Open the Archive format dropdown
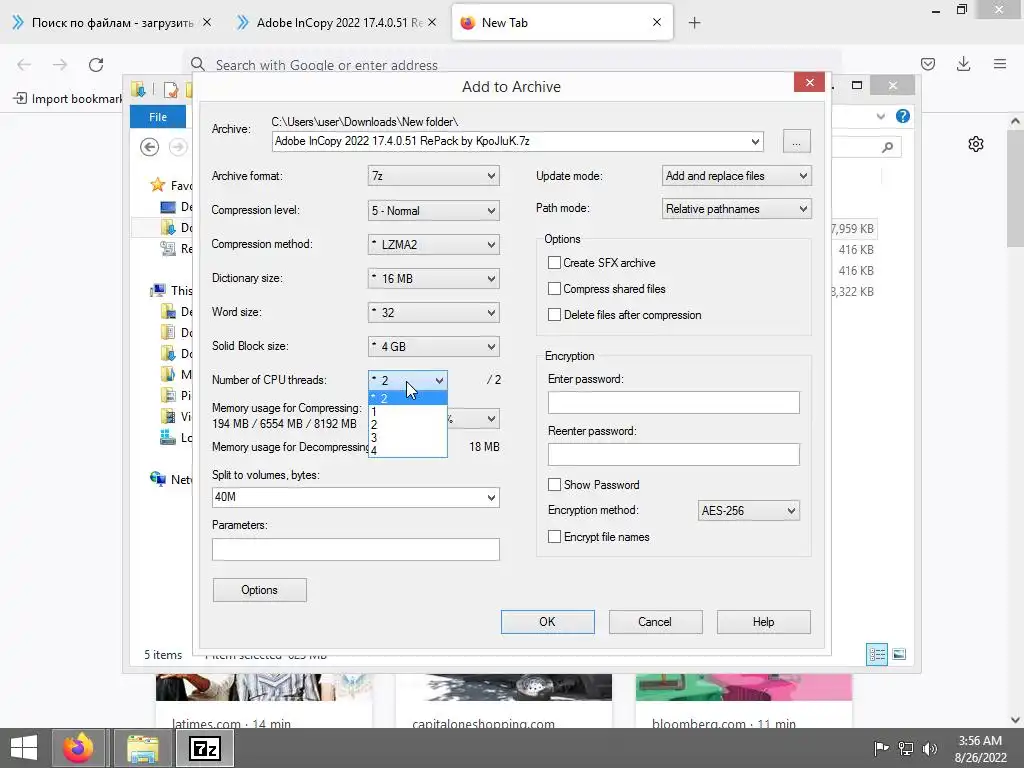Viewport: 1024px width, 768px height. coord(434,176)
